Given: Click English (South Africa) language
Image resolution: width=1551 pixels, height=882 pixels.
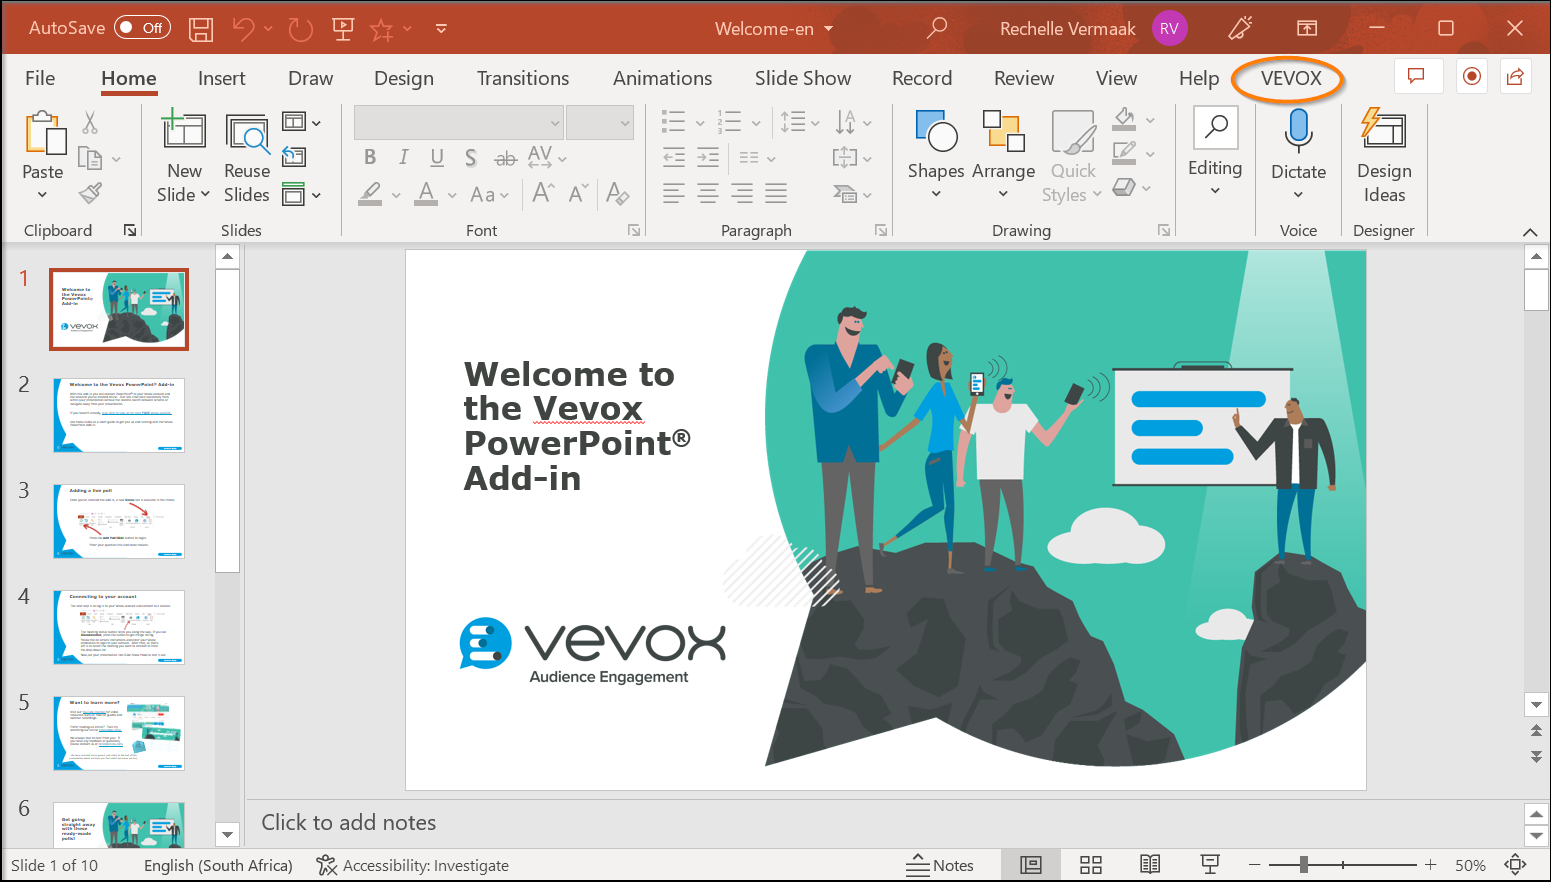Looking at the screenshot, I should (218, 865).
